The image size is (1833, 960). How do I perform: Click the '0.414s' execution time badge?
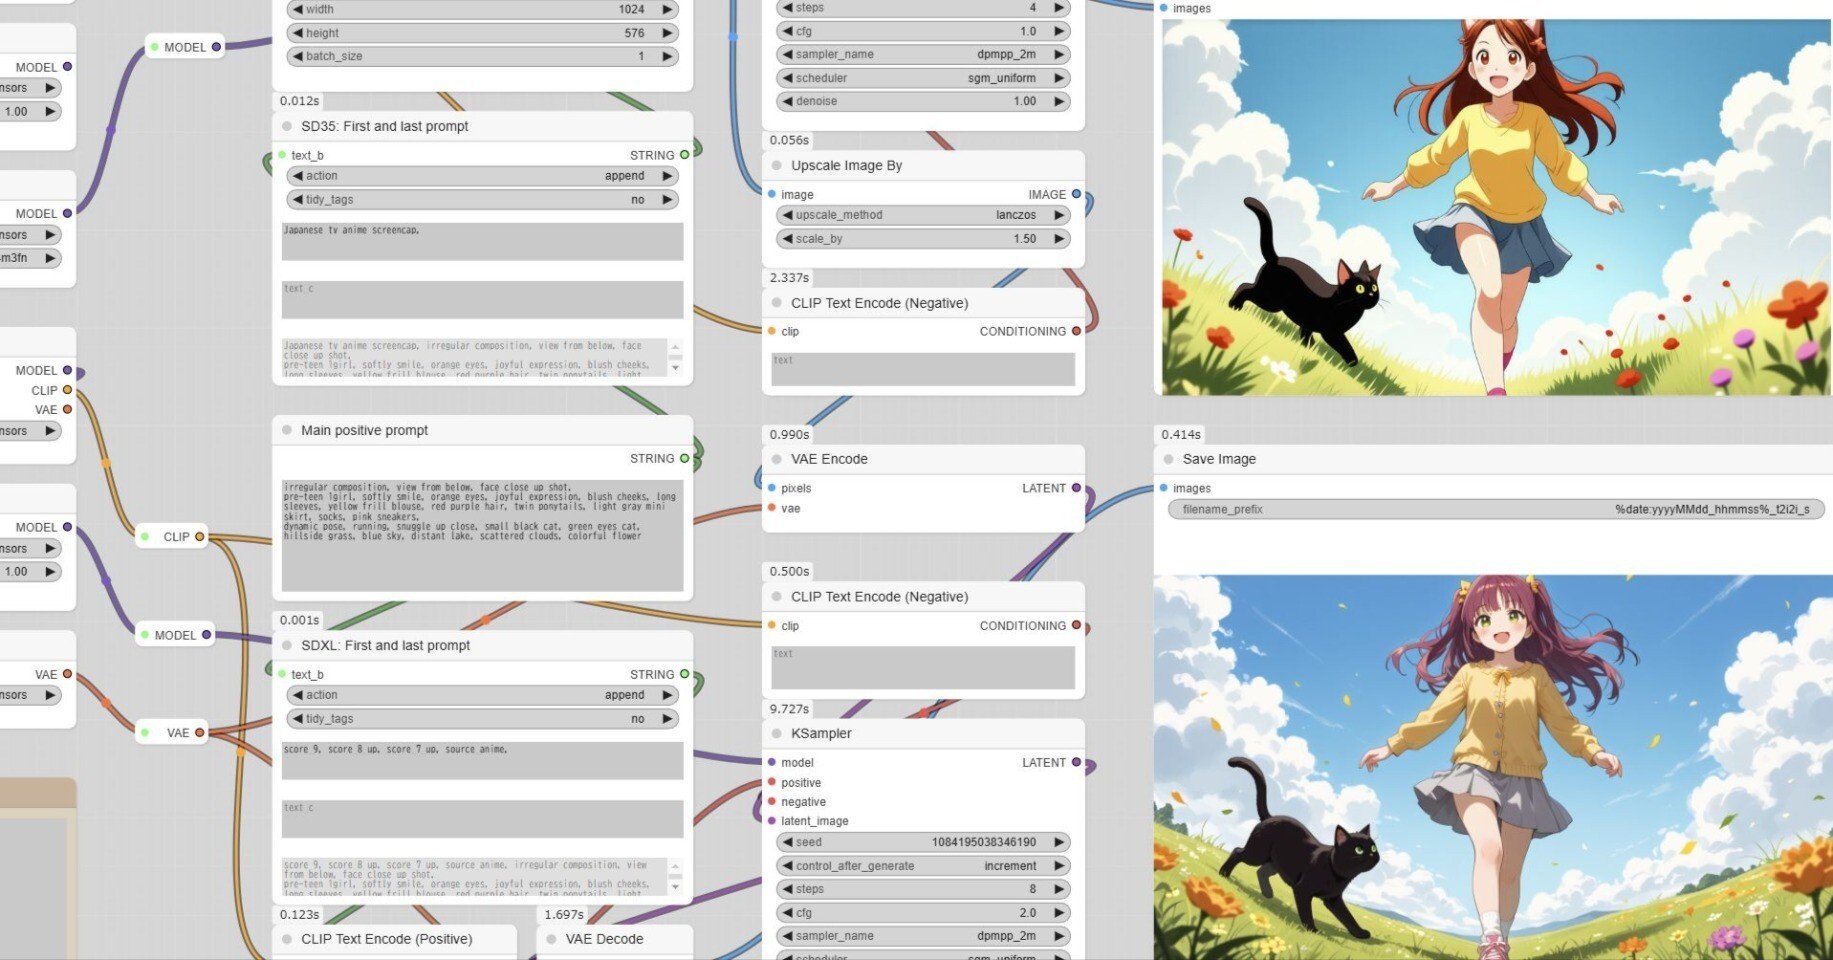[x=1181, y=434]
